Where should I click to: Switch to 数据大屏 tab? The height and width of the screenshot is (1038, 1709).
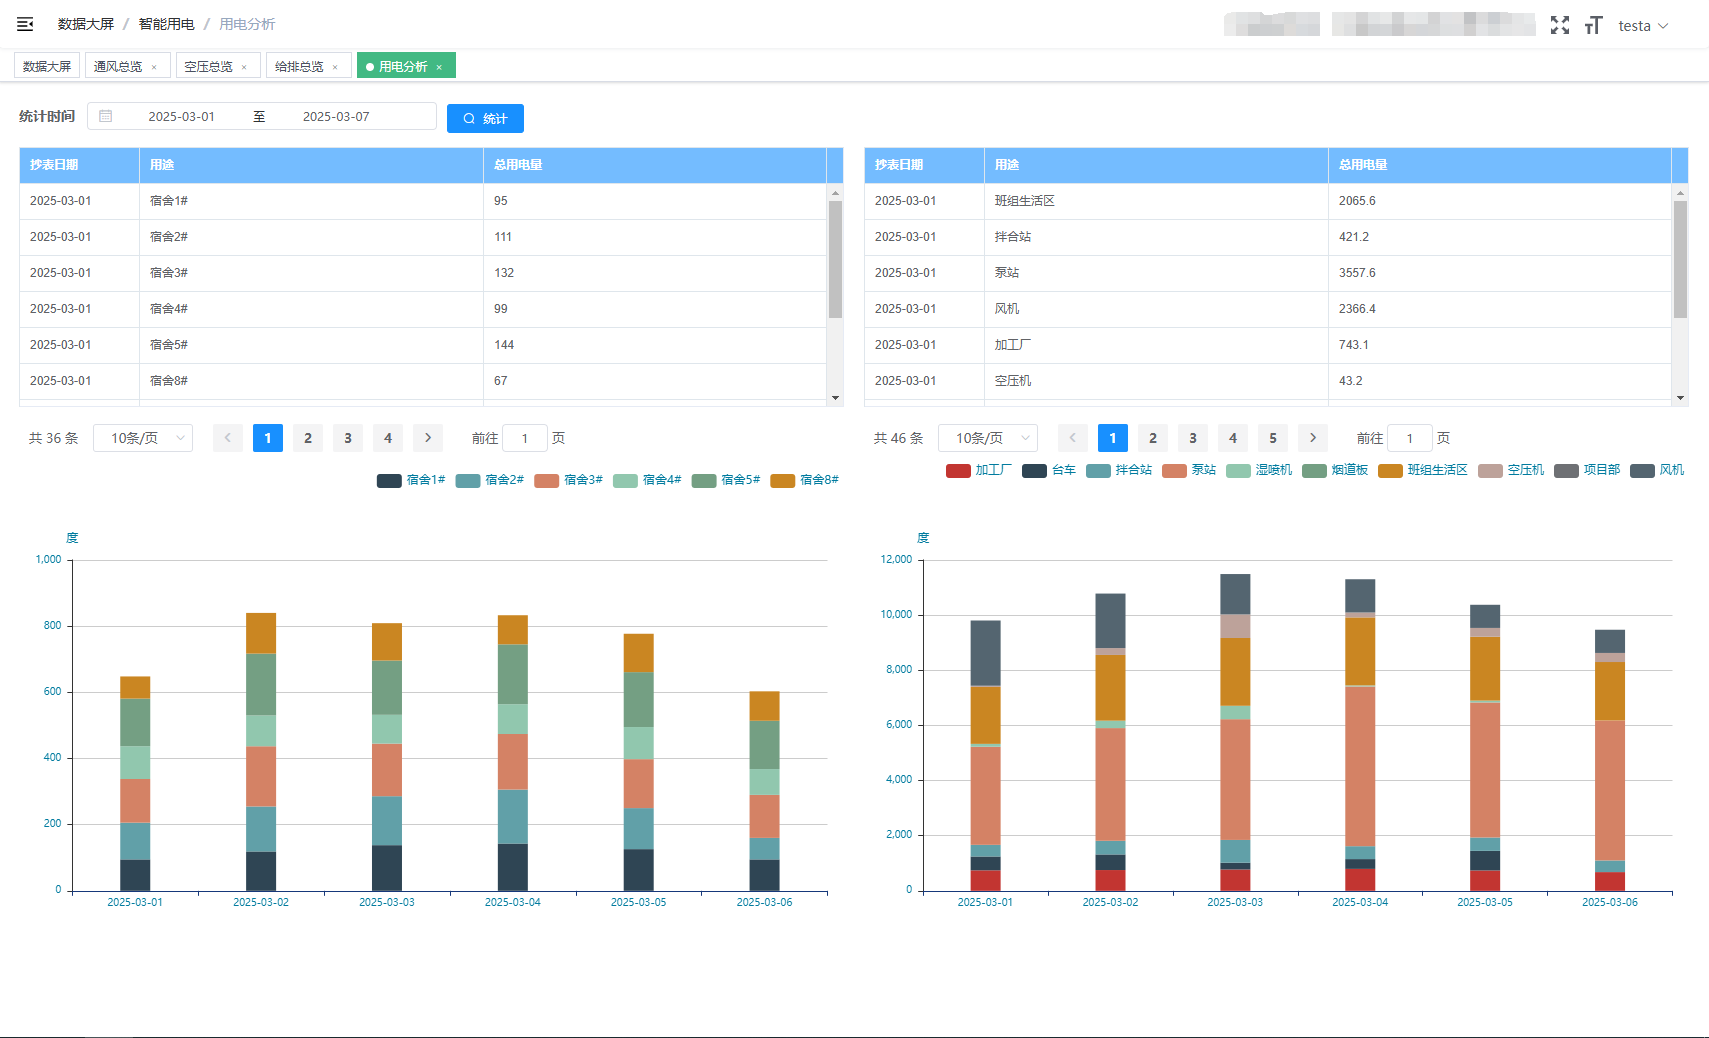point(47,66)
